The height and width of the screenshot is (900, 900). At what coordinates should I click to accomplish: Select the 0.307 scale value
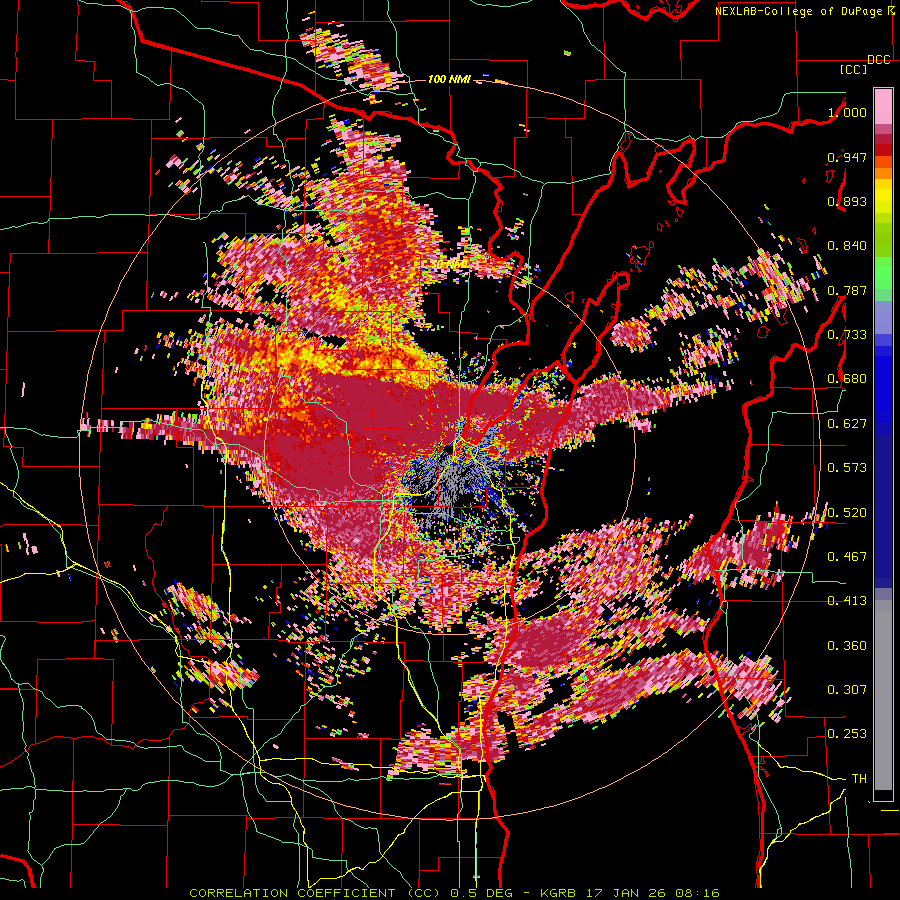point(847,690)
